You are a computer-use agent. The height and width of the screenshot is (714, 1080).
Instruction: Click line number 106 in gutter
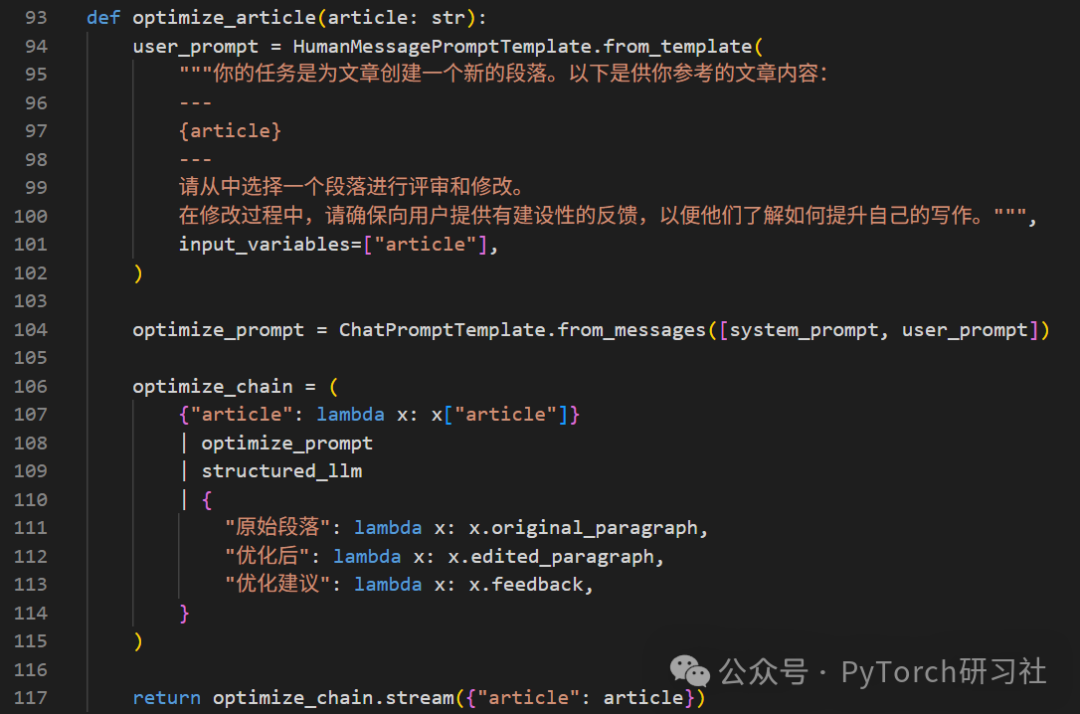pyautogui.click(x=30, y=386)
